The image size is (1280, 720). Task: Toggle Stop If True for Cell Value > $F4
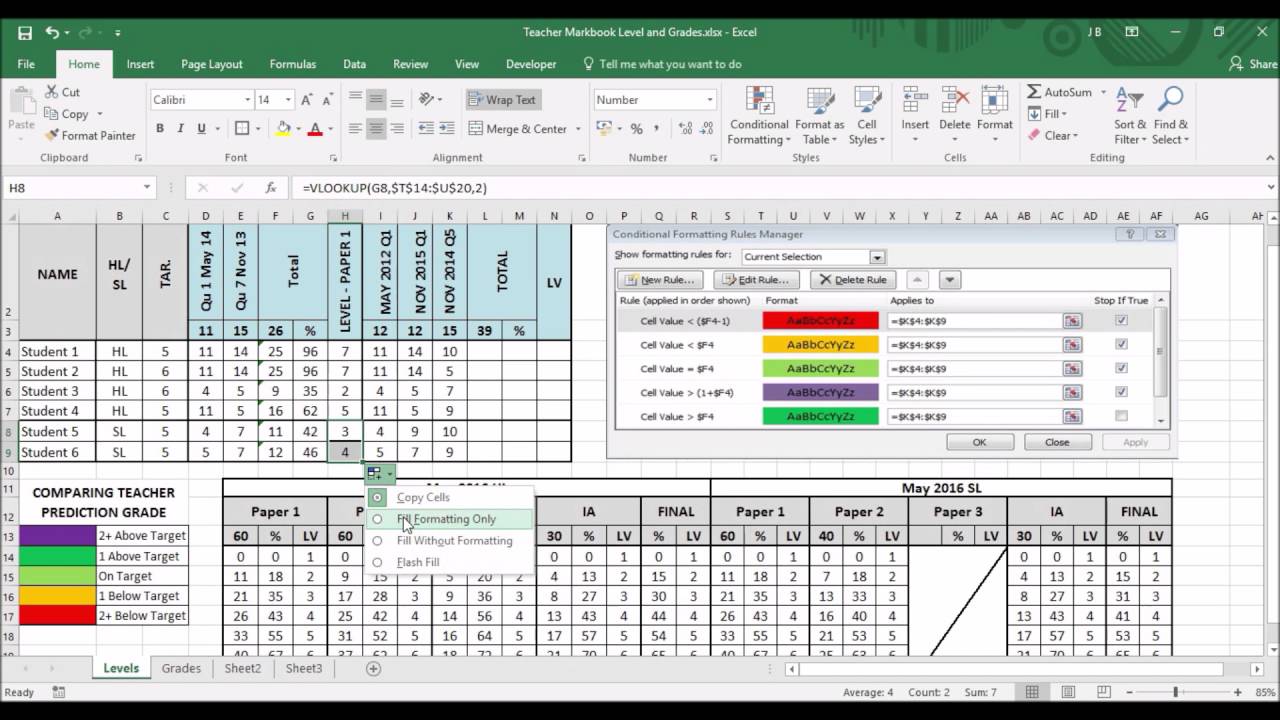1121,416
